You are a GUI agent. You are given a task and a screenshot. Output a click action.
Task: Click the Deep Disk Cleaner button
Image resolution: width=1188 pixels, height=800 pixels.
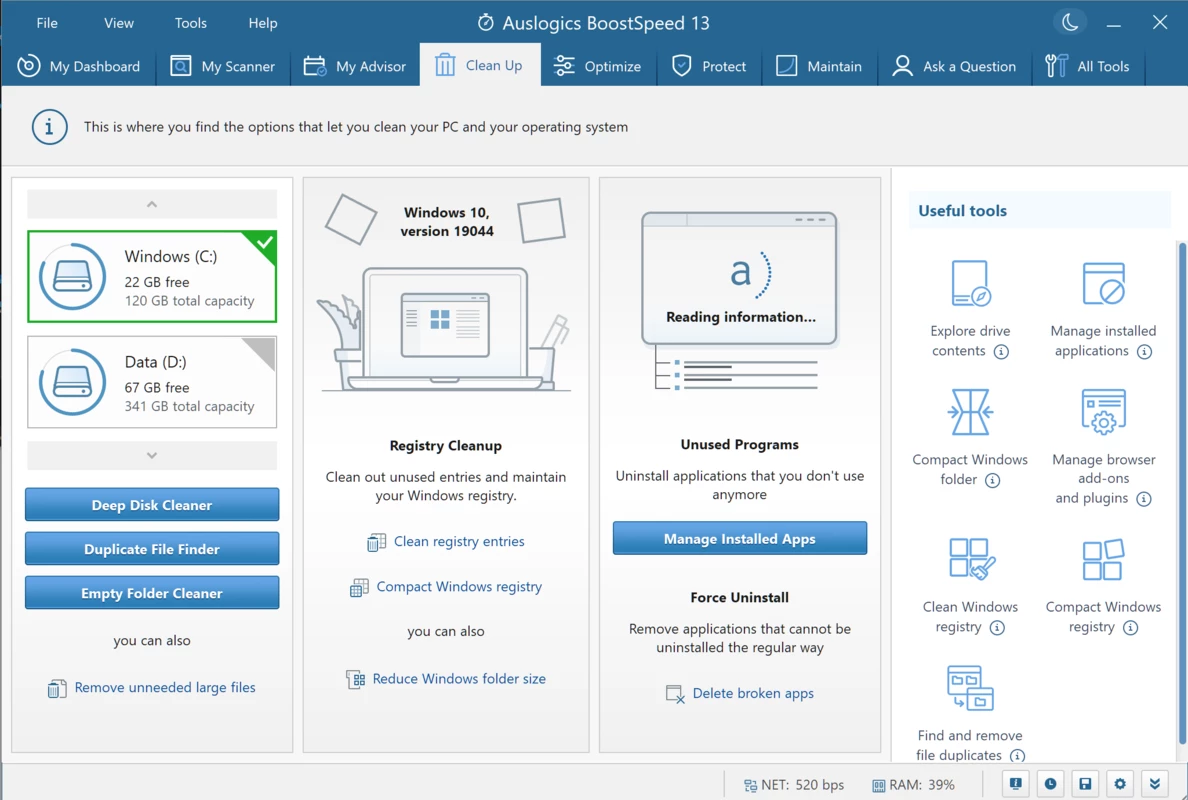(152, 505)
